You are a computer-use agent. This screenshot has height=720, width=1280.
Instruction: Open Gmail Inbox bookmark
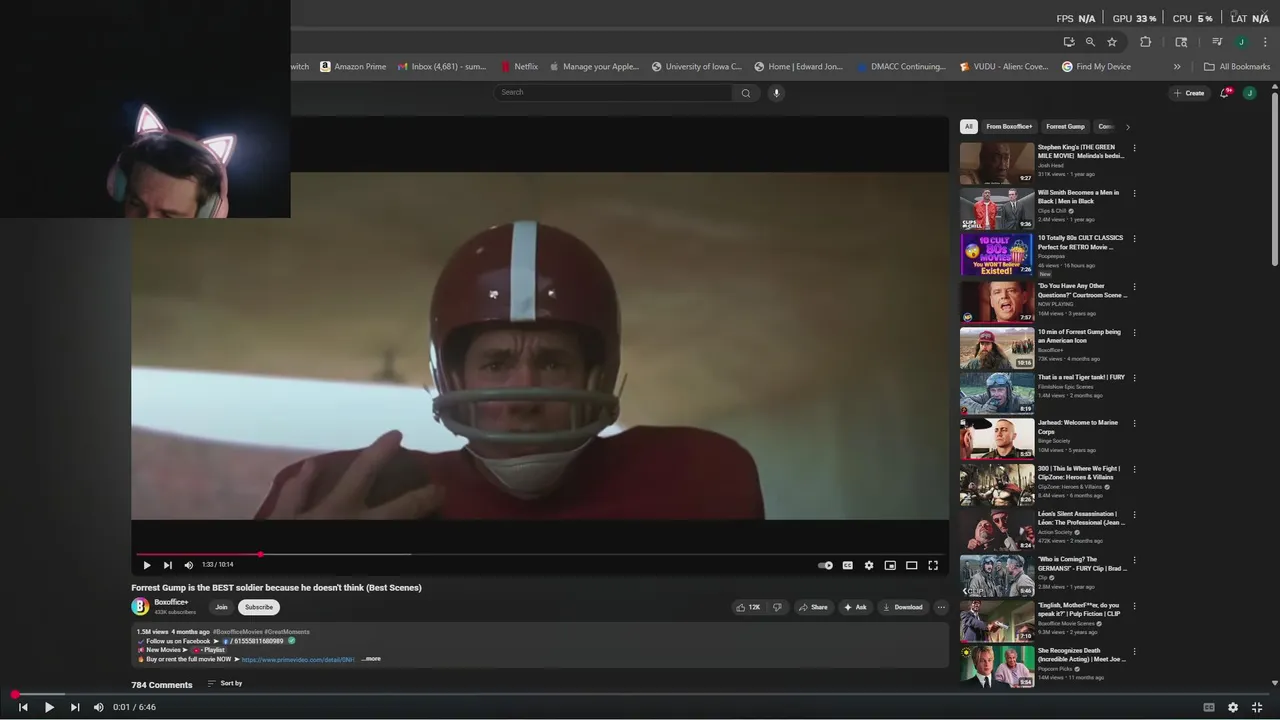click(x=441, y=67)
